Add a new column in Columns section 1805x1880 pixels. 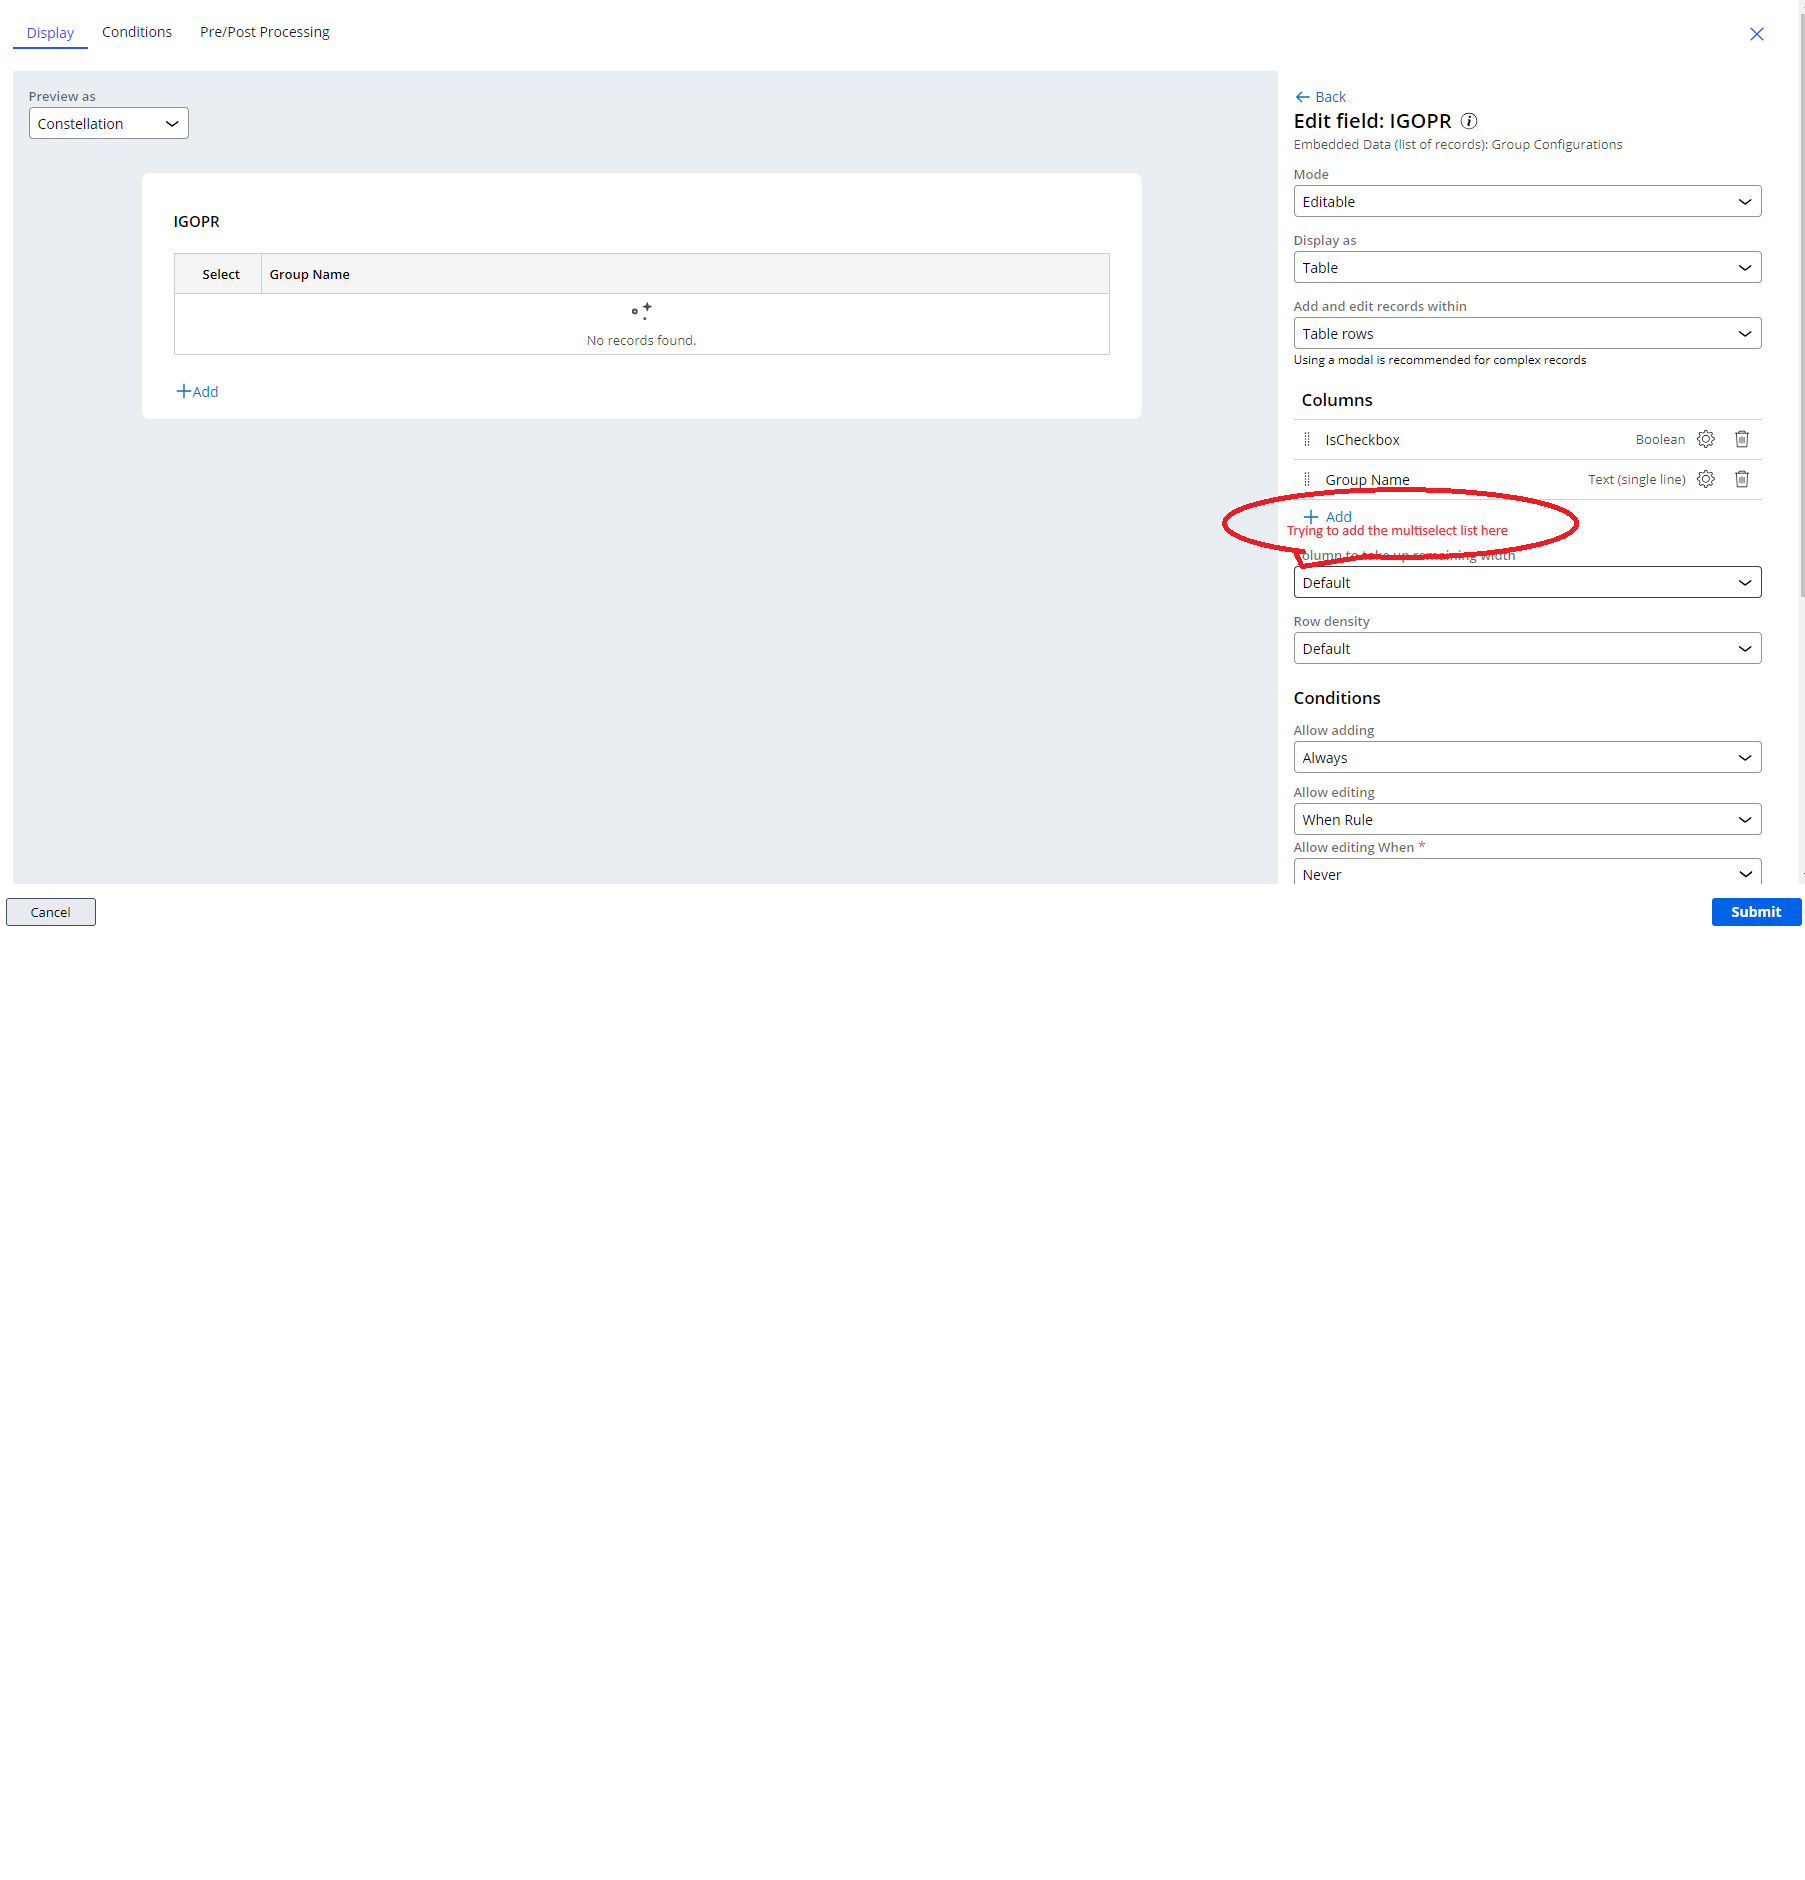tap(1328, 516)
